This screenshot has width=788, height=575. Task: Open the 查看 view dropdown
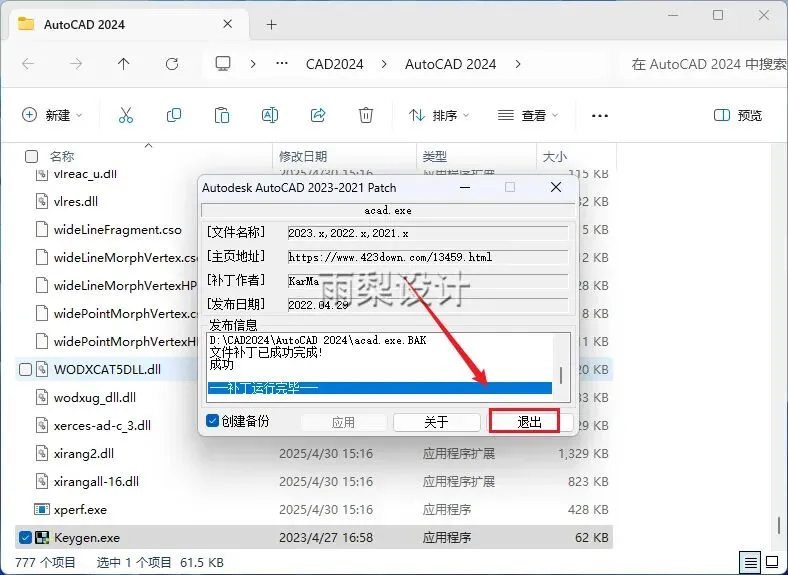528,115
